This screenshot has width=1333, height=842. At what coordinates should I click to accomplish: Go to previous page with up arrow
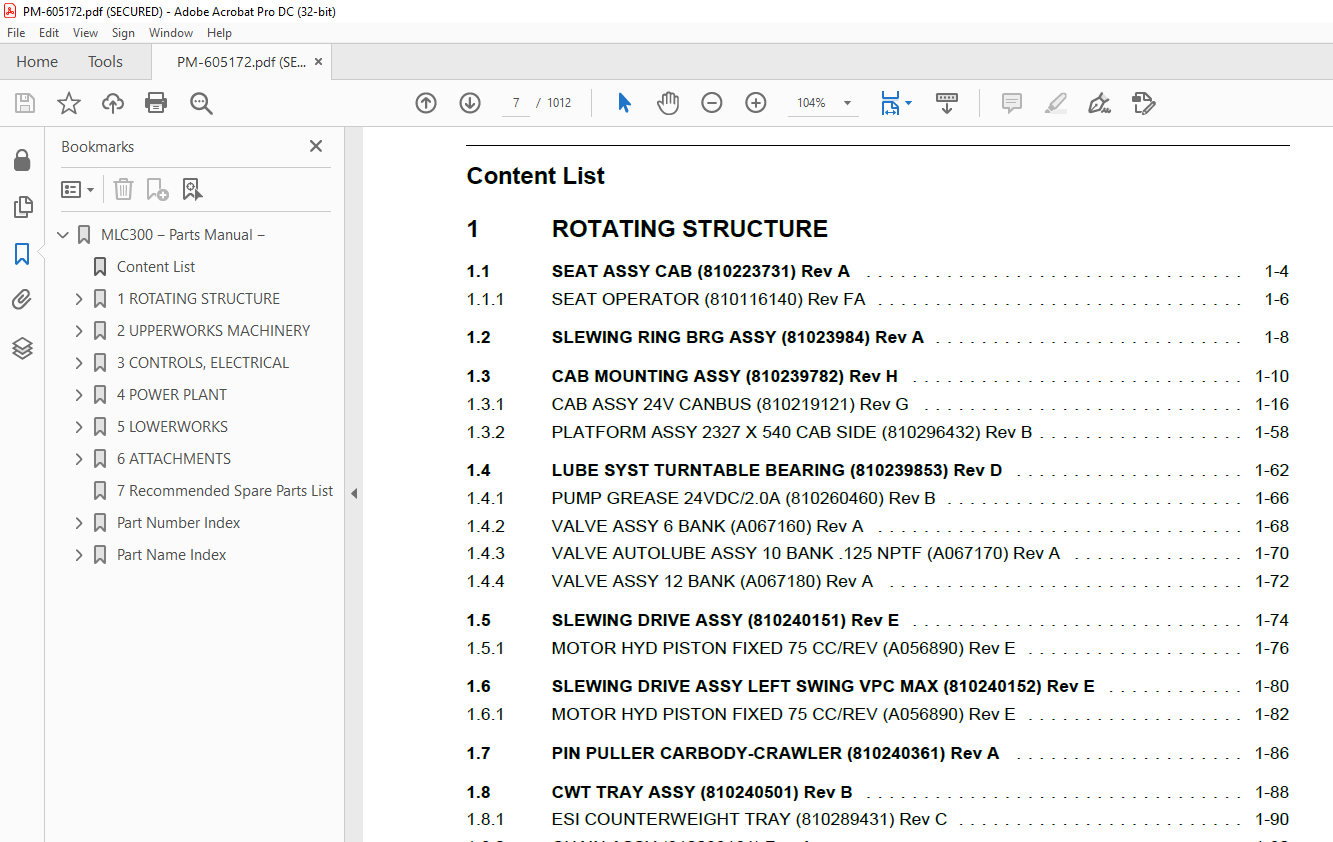(426, 103)
